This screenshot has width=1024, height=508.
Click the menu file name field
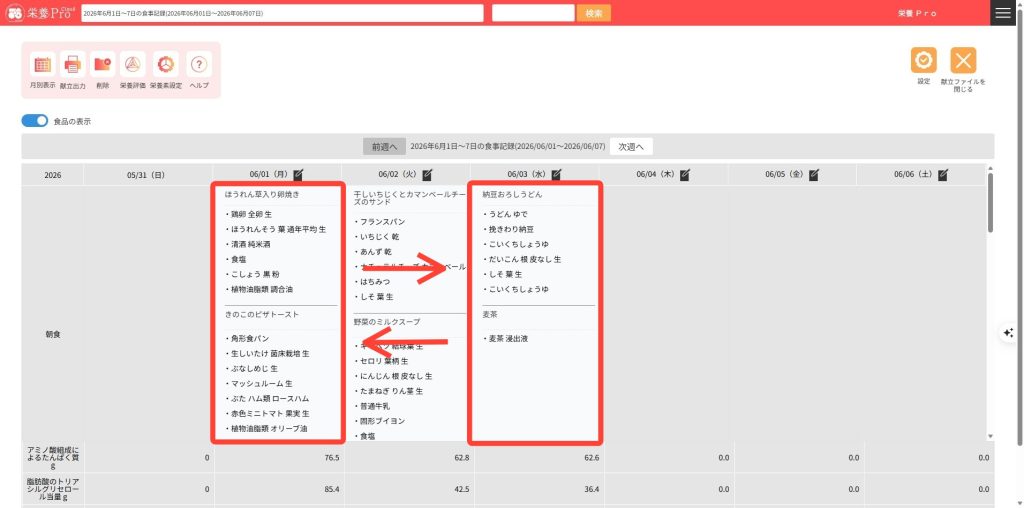[282, 13]
